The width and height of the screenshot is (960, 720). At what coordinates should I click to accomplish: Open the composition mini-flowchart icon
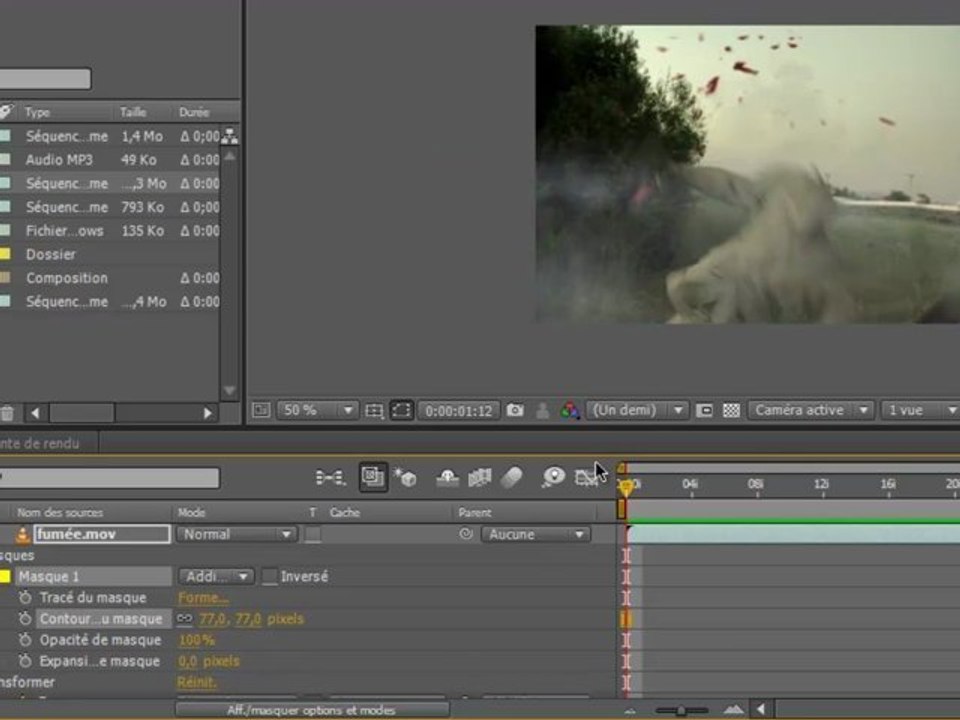(331, 477)
